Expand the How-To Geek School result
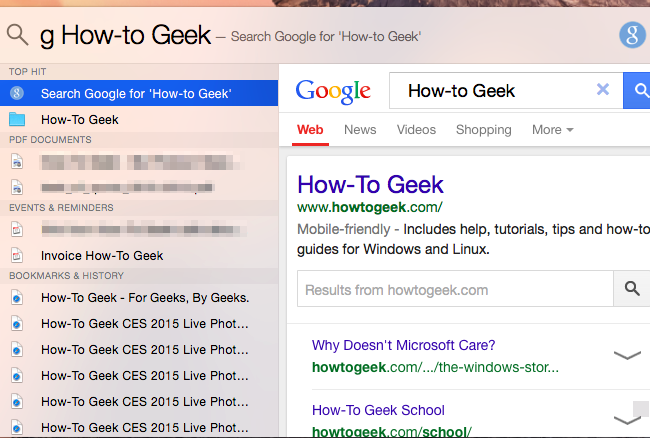 pos(627,419)
